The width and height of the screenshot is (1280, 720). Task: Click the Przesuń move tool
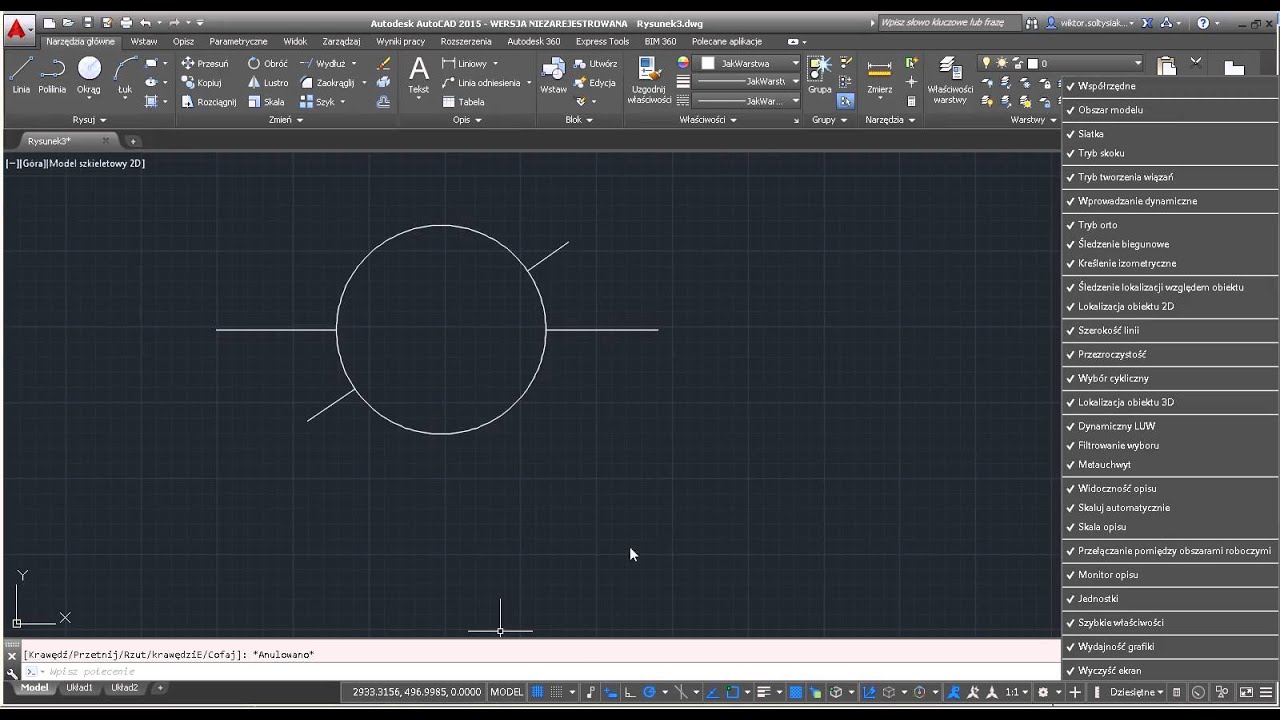tap(205, 63)
